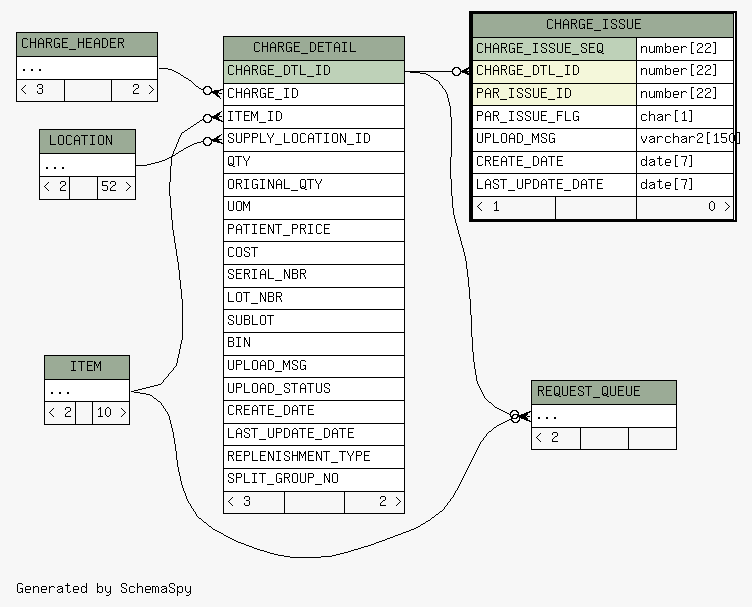Select the PAR_ISSUE_FLG column
752x607 pixels.
(554, 117)
